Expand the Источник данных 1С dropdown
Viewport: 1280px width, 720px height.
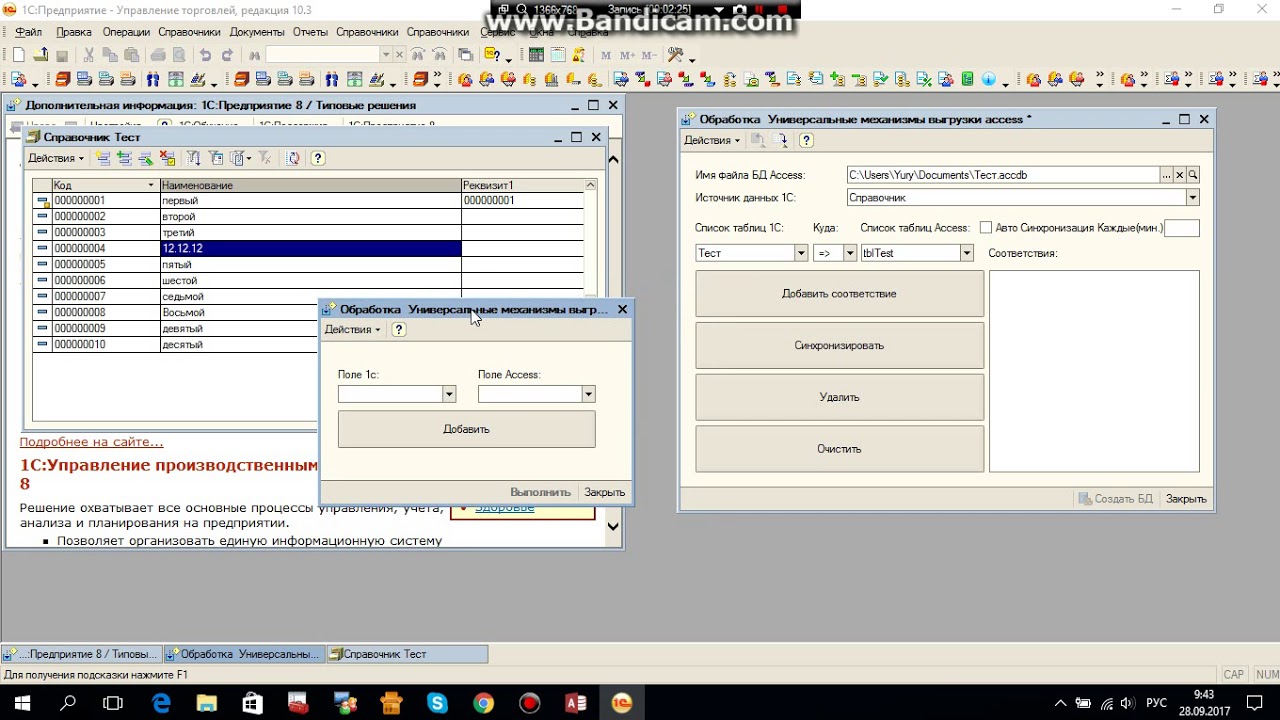[1192, 198]
